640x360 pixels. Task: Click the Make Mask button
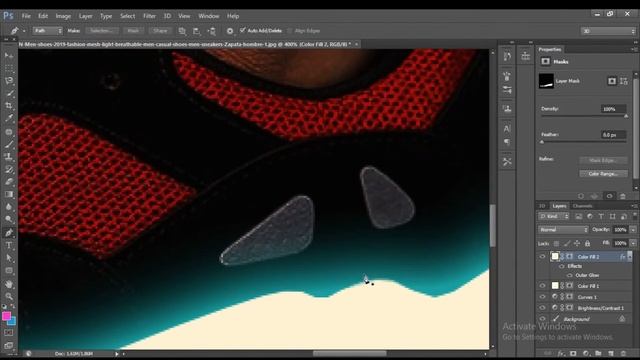pos(133,31)
